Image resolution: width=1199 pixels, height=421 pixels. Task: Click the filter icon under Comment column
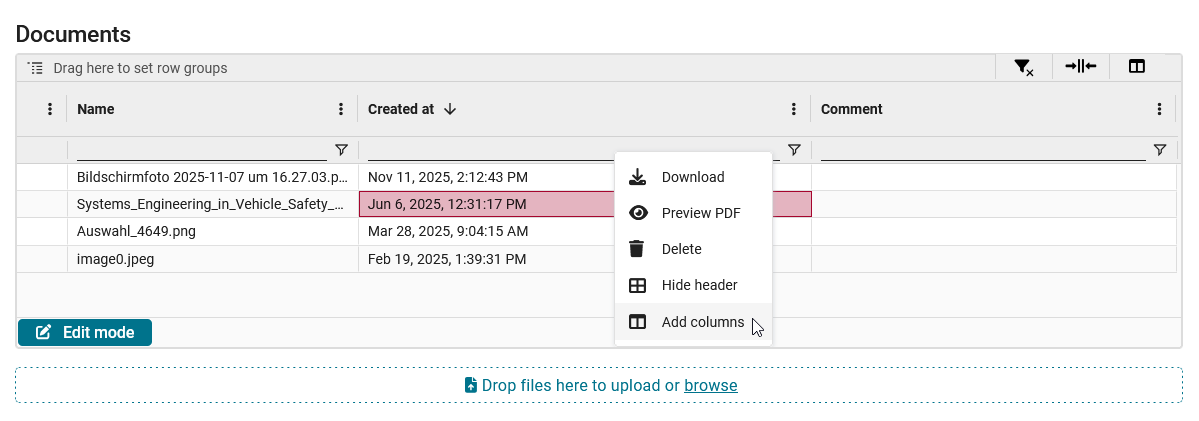pos(1160,150)
